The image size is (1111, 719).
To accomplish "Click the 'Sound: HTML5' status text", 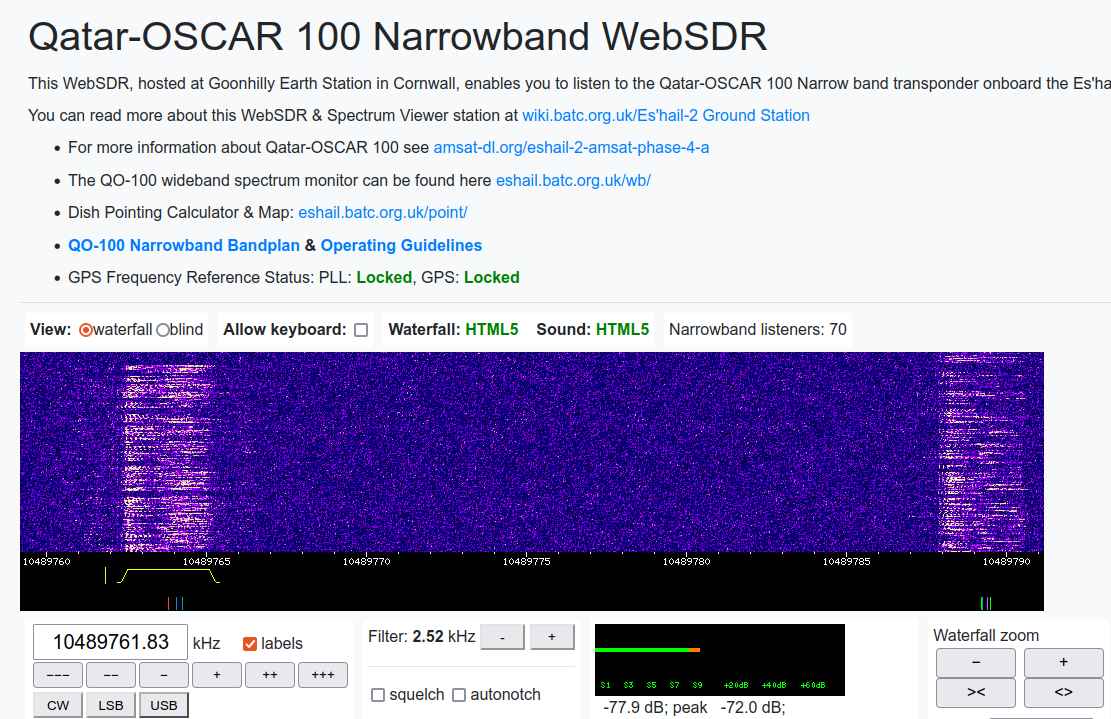I will pyautogui.click(x=592, y=329).
